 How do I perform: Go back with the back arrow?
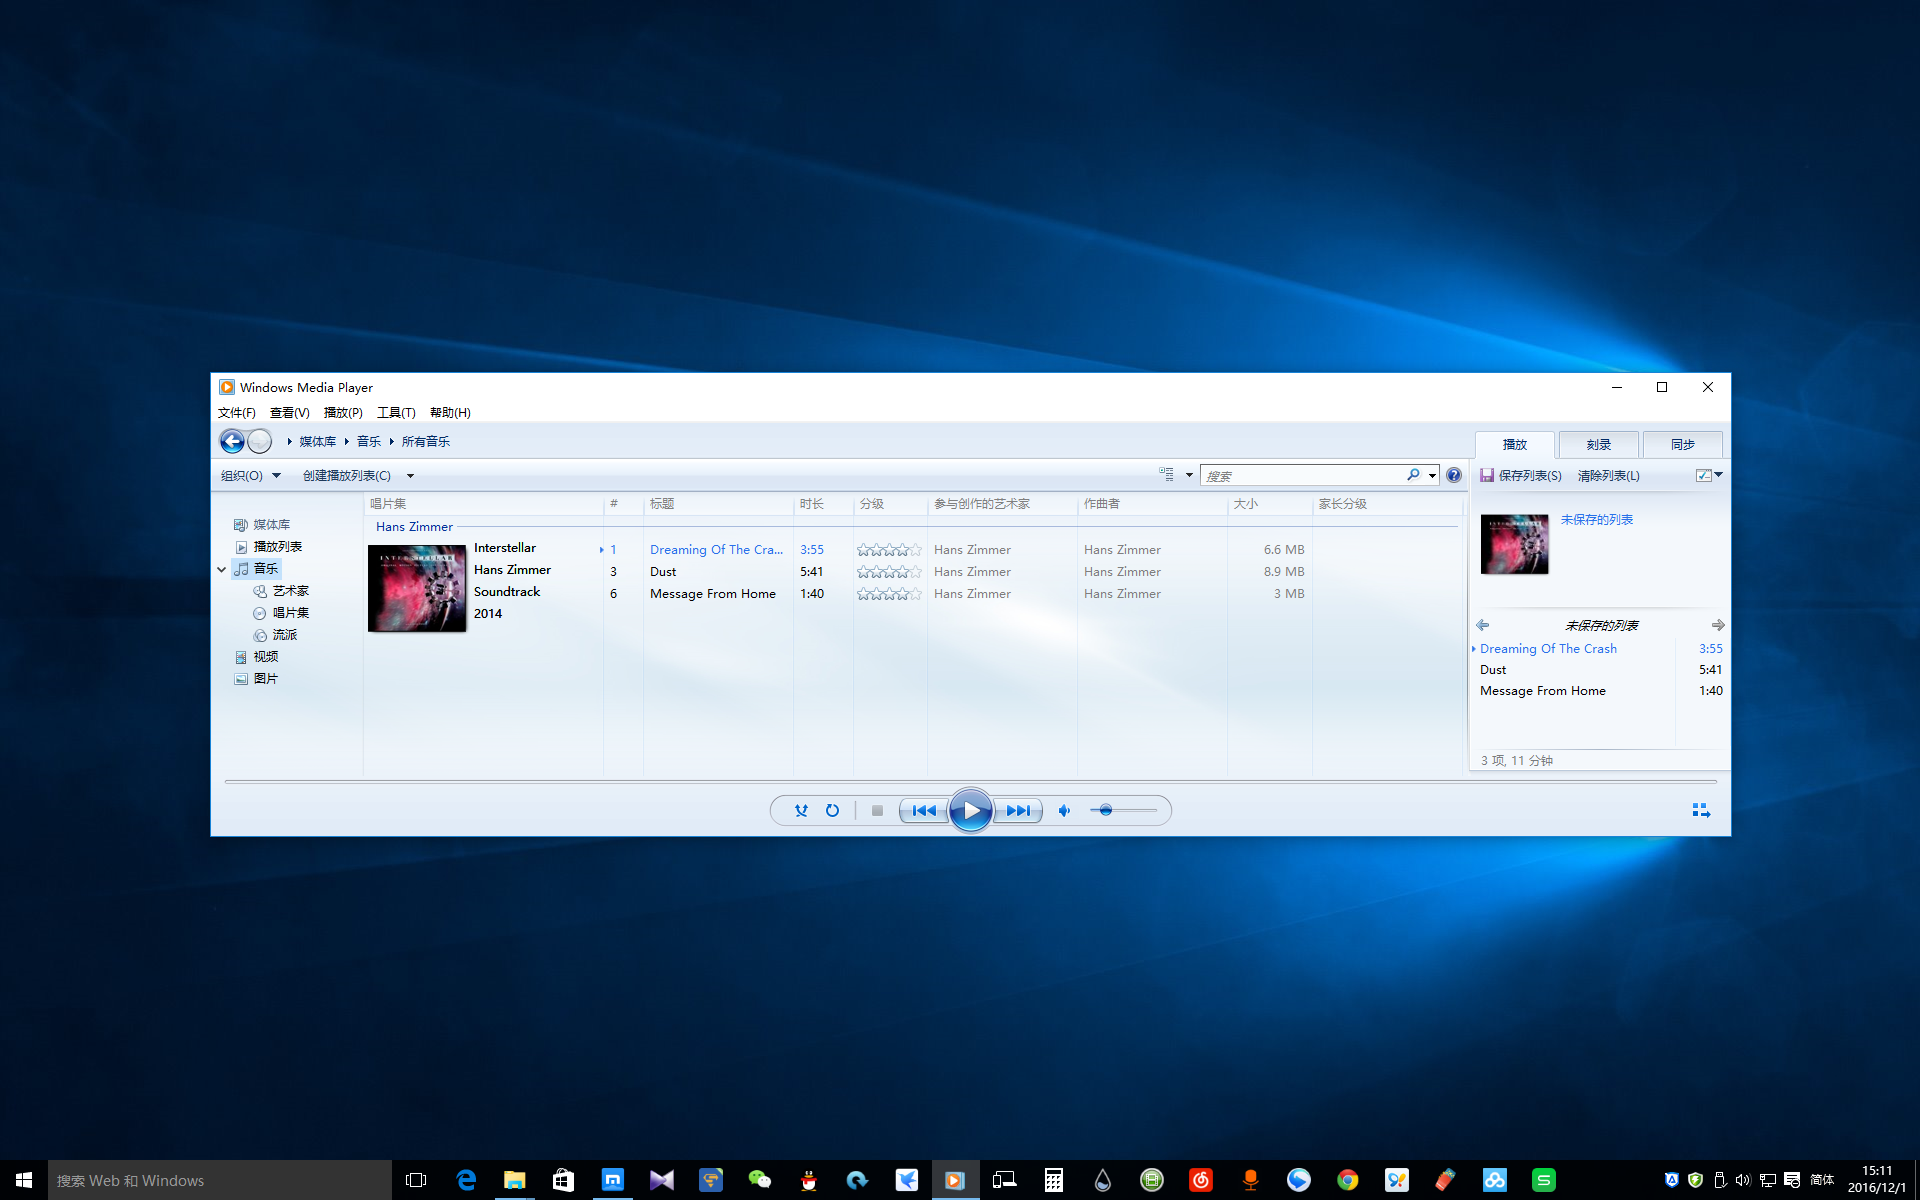point(232,441)
